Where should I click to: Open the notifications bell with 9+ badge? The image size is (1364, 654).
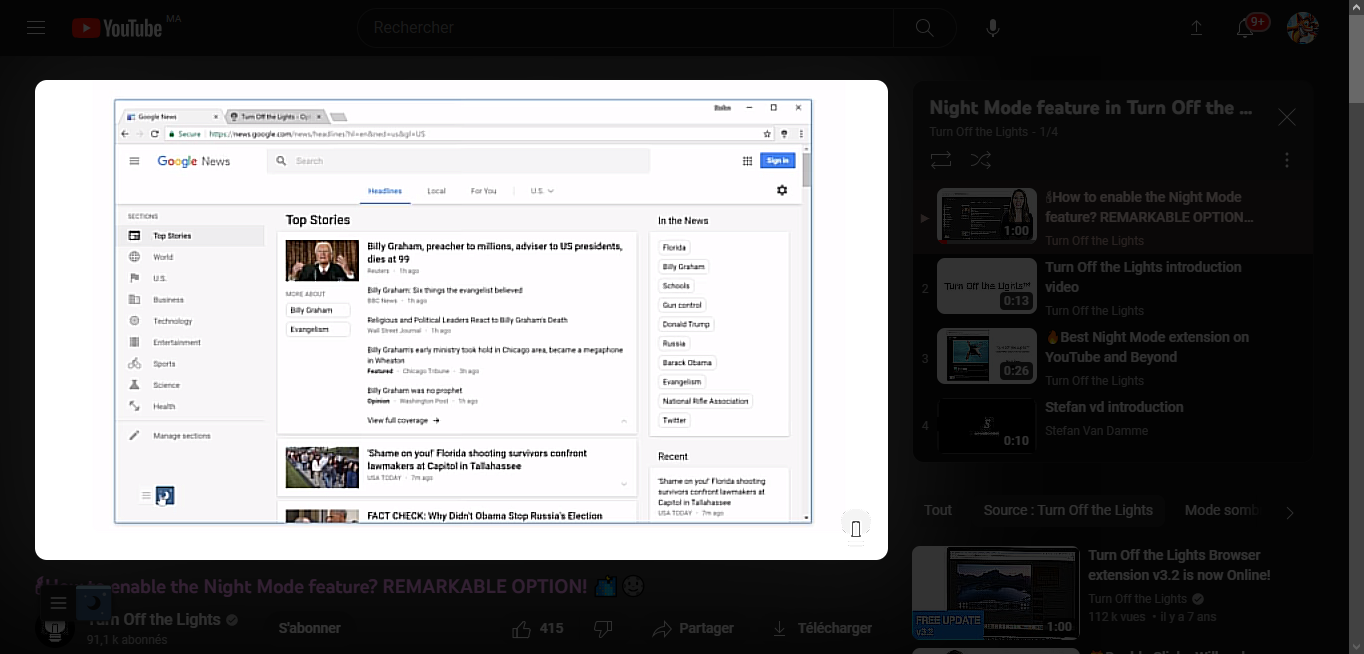point(1247,27)
